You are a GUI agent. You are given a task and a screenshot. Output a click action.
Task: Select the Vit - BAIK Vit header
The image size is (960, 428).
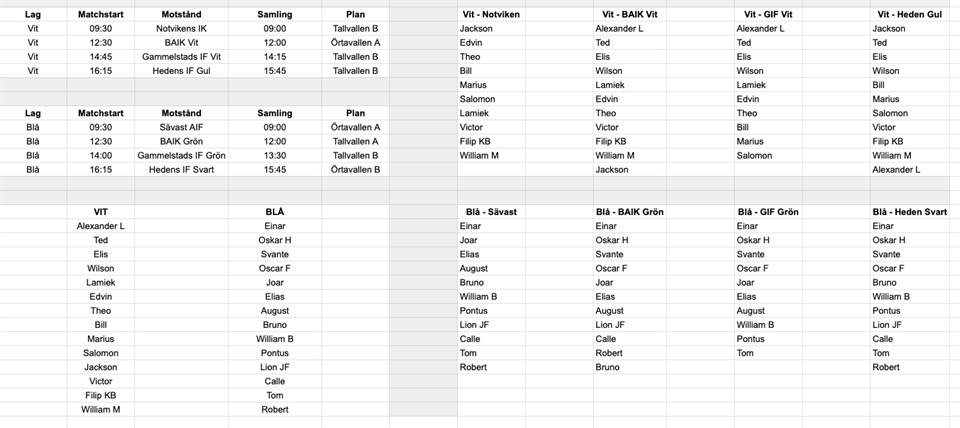(631, 15)
